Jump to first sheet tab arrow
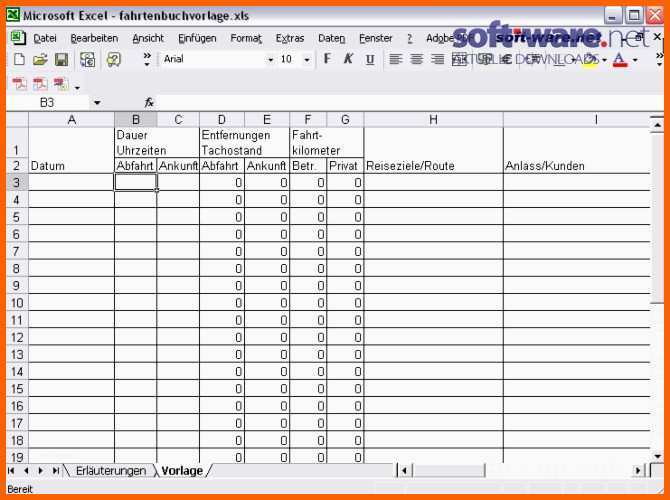This screenshot has height=500, width=670. pyautogui.click(x=12, y=471)
